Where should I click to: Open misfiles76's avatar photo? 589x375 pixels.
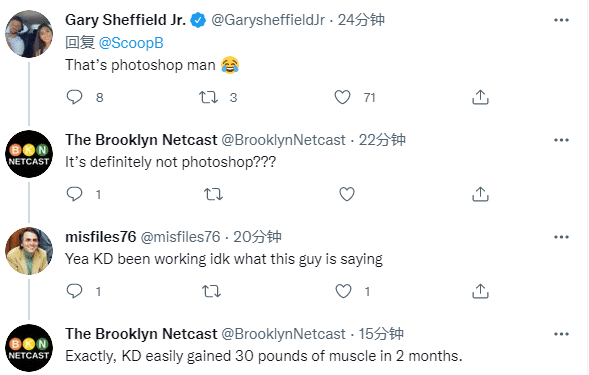29,251
